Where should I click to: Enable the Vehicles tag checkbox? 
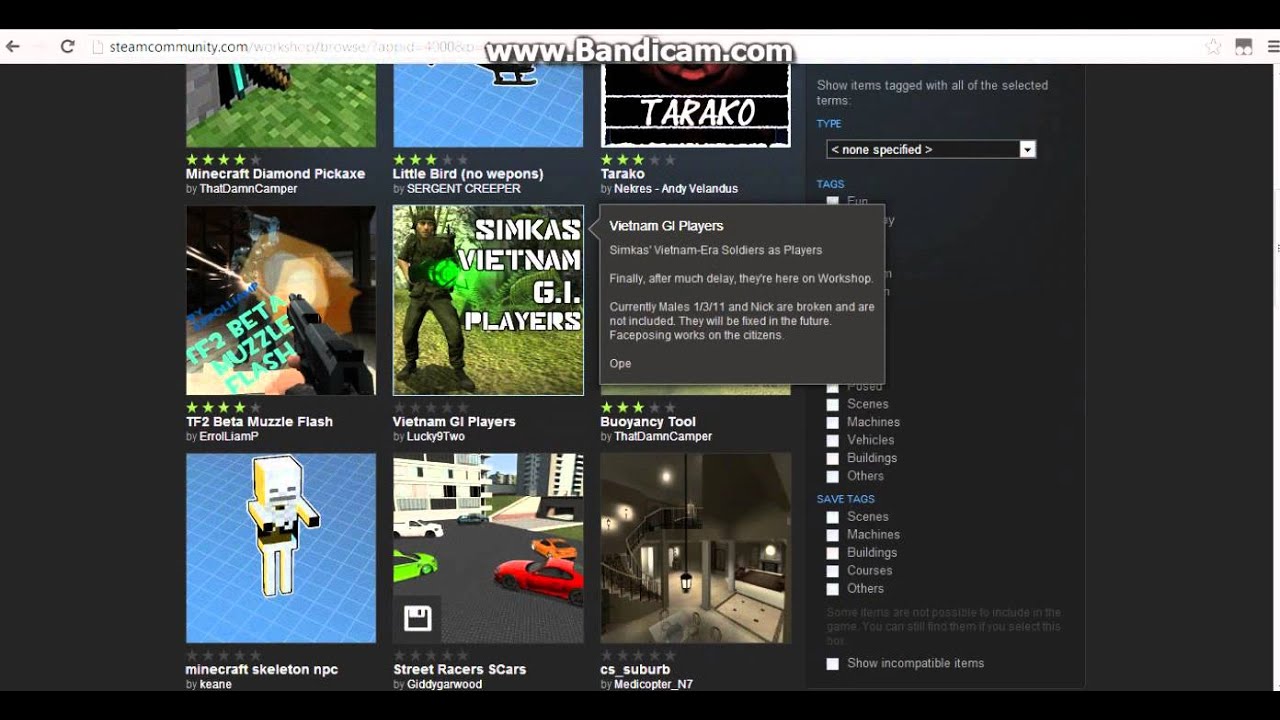click(832, 440)
